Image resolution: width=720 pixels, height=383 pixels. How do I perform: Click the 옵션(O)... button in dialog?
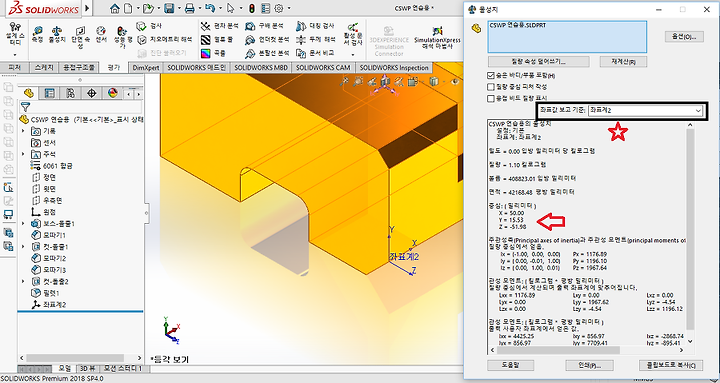[684, 37]
